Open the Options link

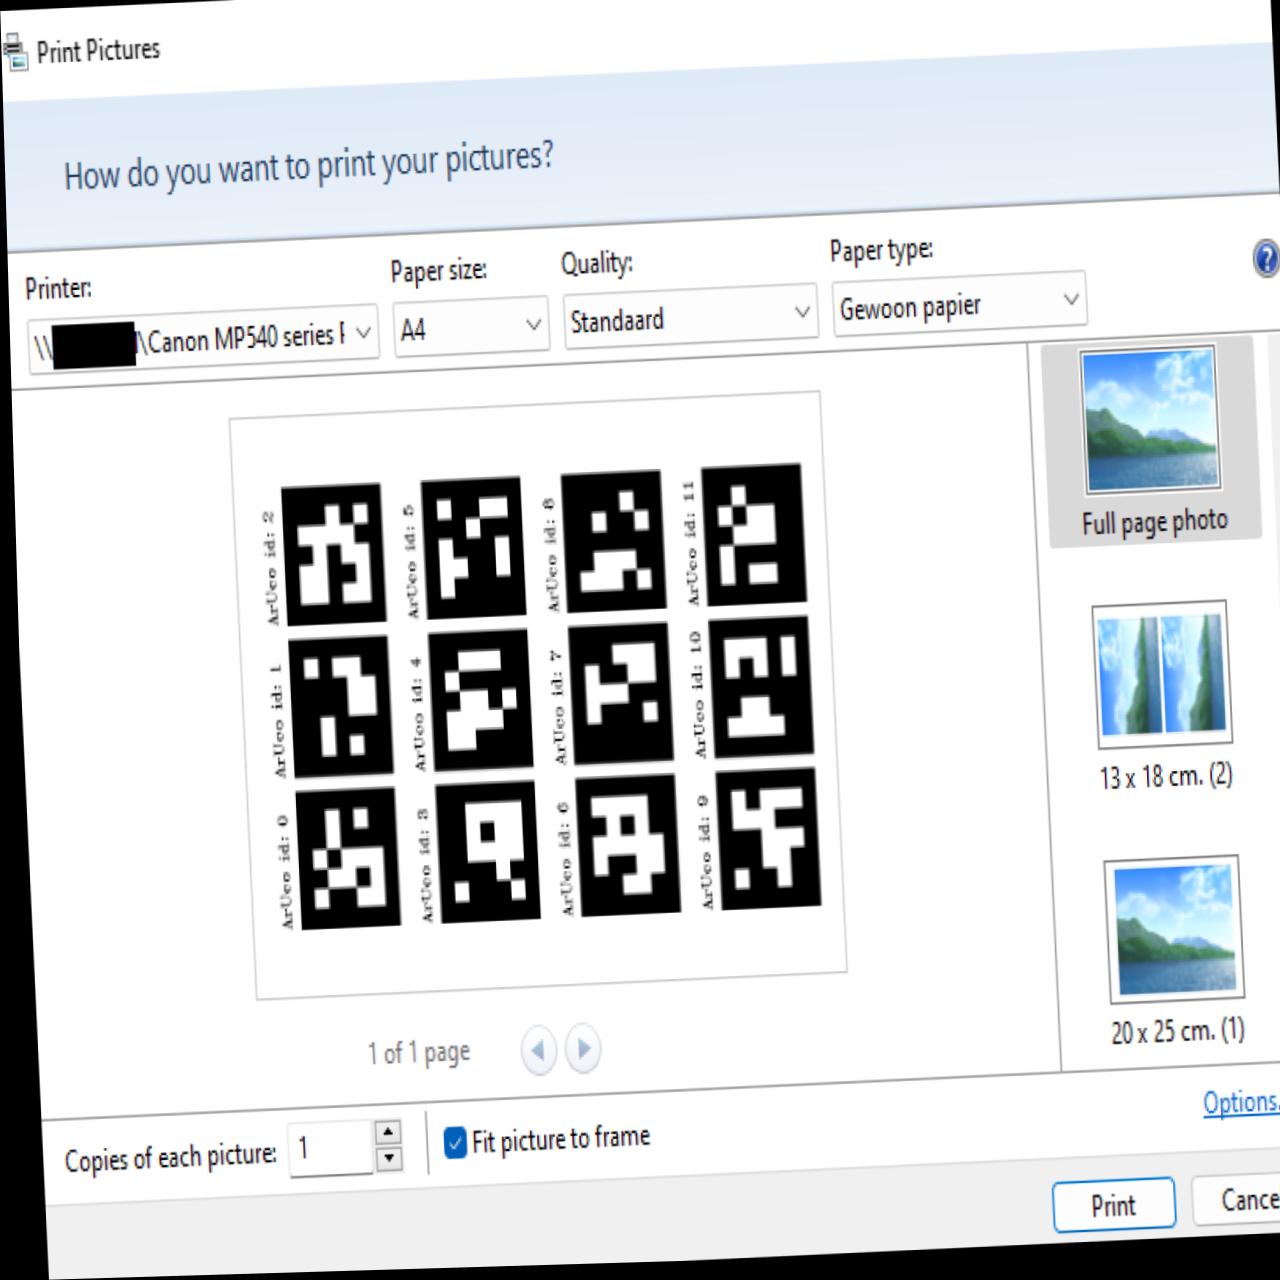(1241, 1102)
